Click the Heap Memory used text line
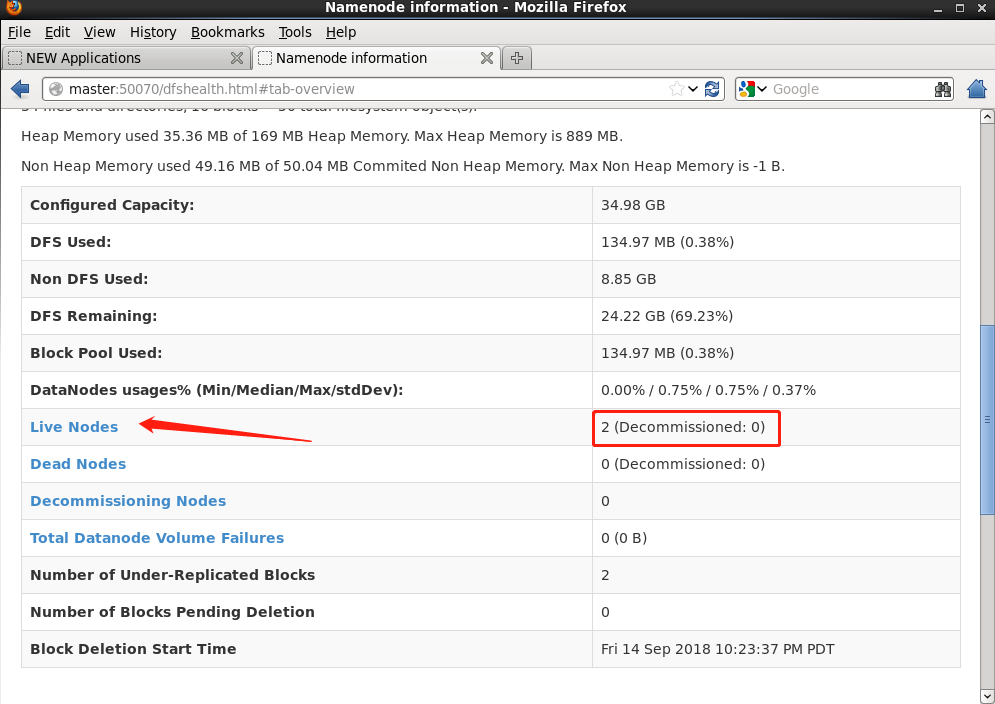 [x=322, y=136]
